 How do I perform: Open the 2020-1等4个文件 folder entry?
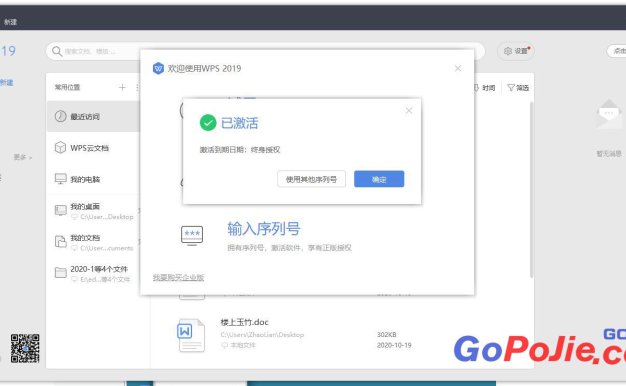93,273
